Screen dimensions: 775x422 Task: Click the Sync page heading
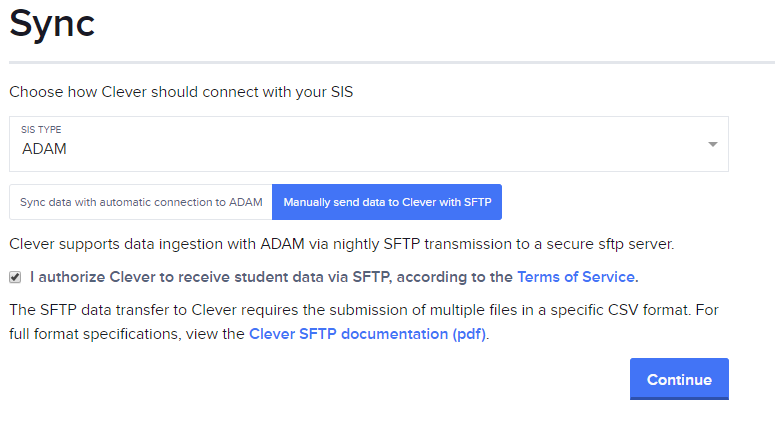[x=52, y=24]
